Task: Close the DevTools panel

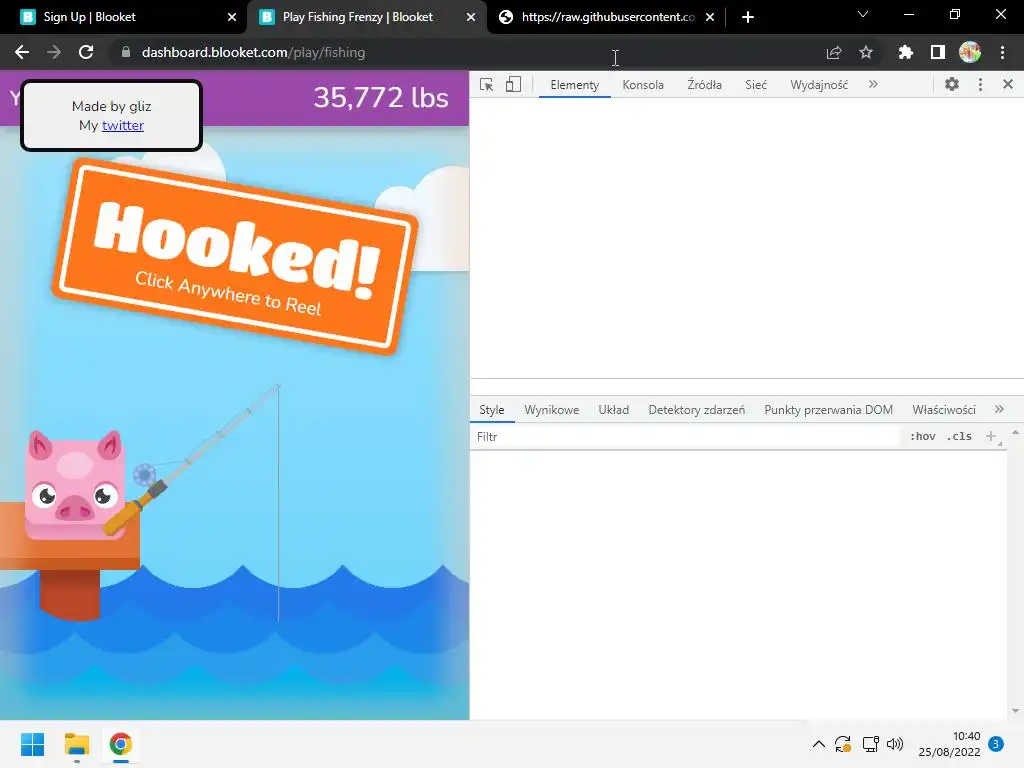Action: click(1008, 84)
